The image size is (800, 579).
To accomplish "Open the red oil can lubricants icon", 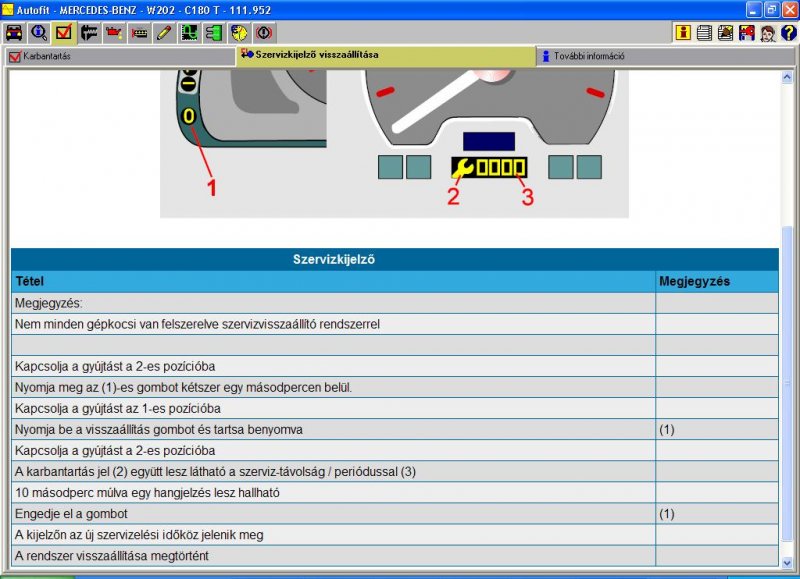I will point(114,33).
